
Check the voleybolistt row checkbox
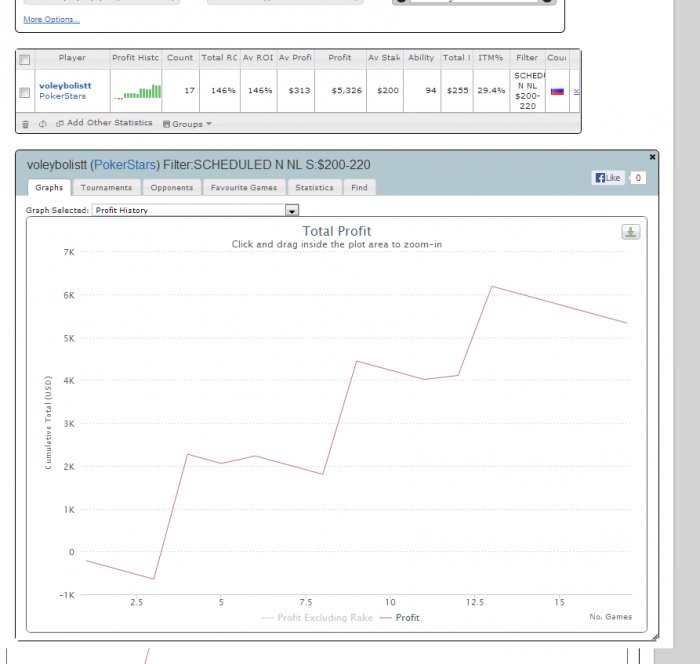(25, 92)
